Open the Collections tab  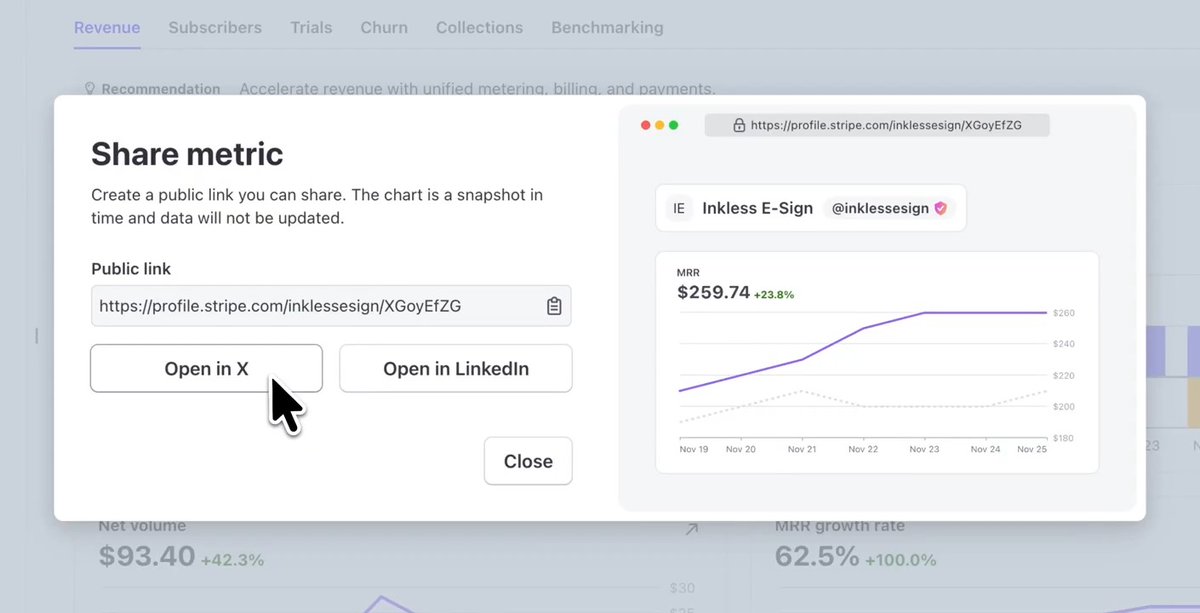(480, 28)
